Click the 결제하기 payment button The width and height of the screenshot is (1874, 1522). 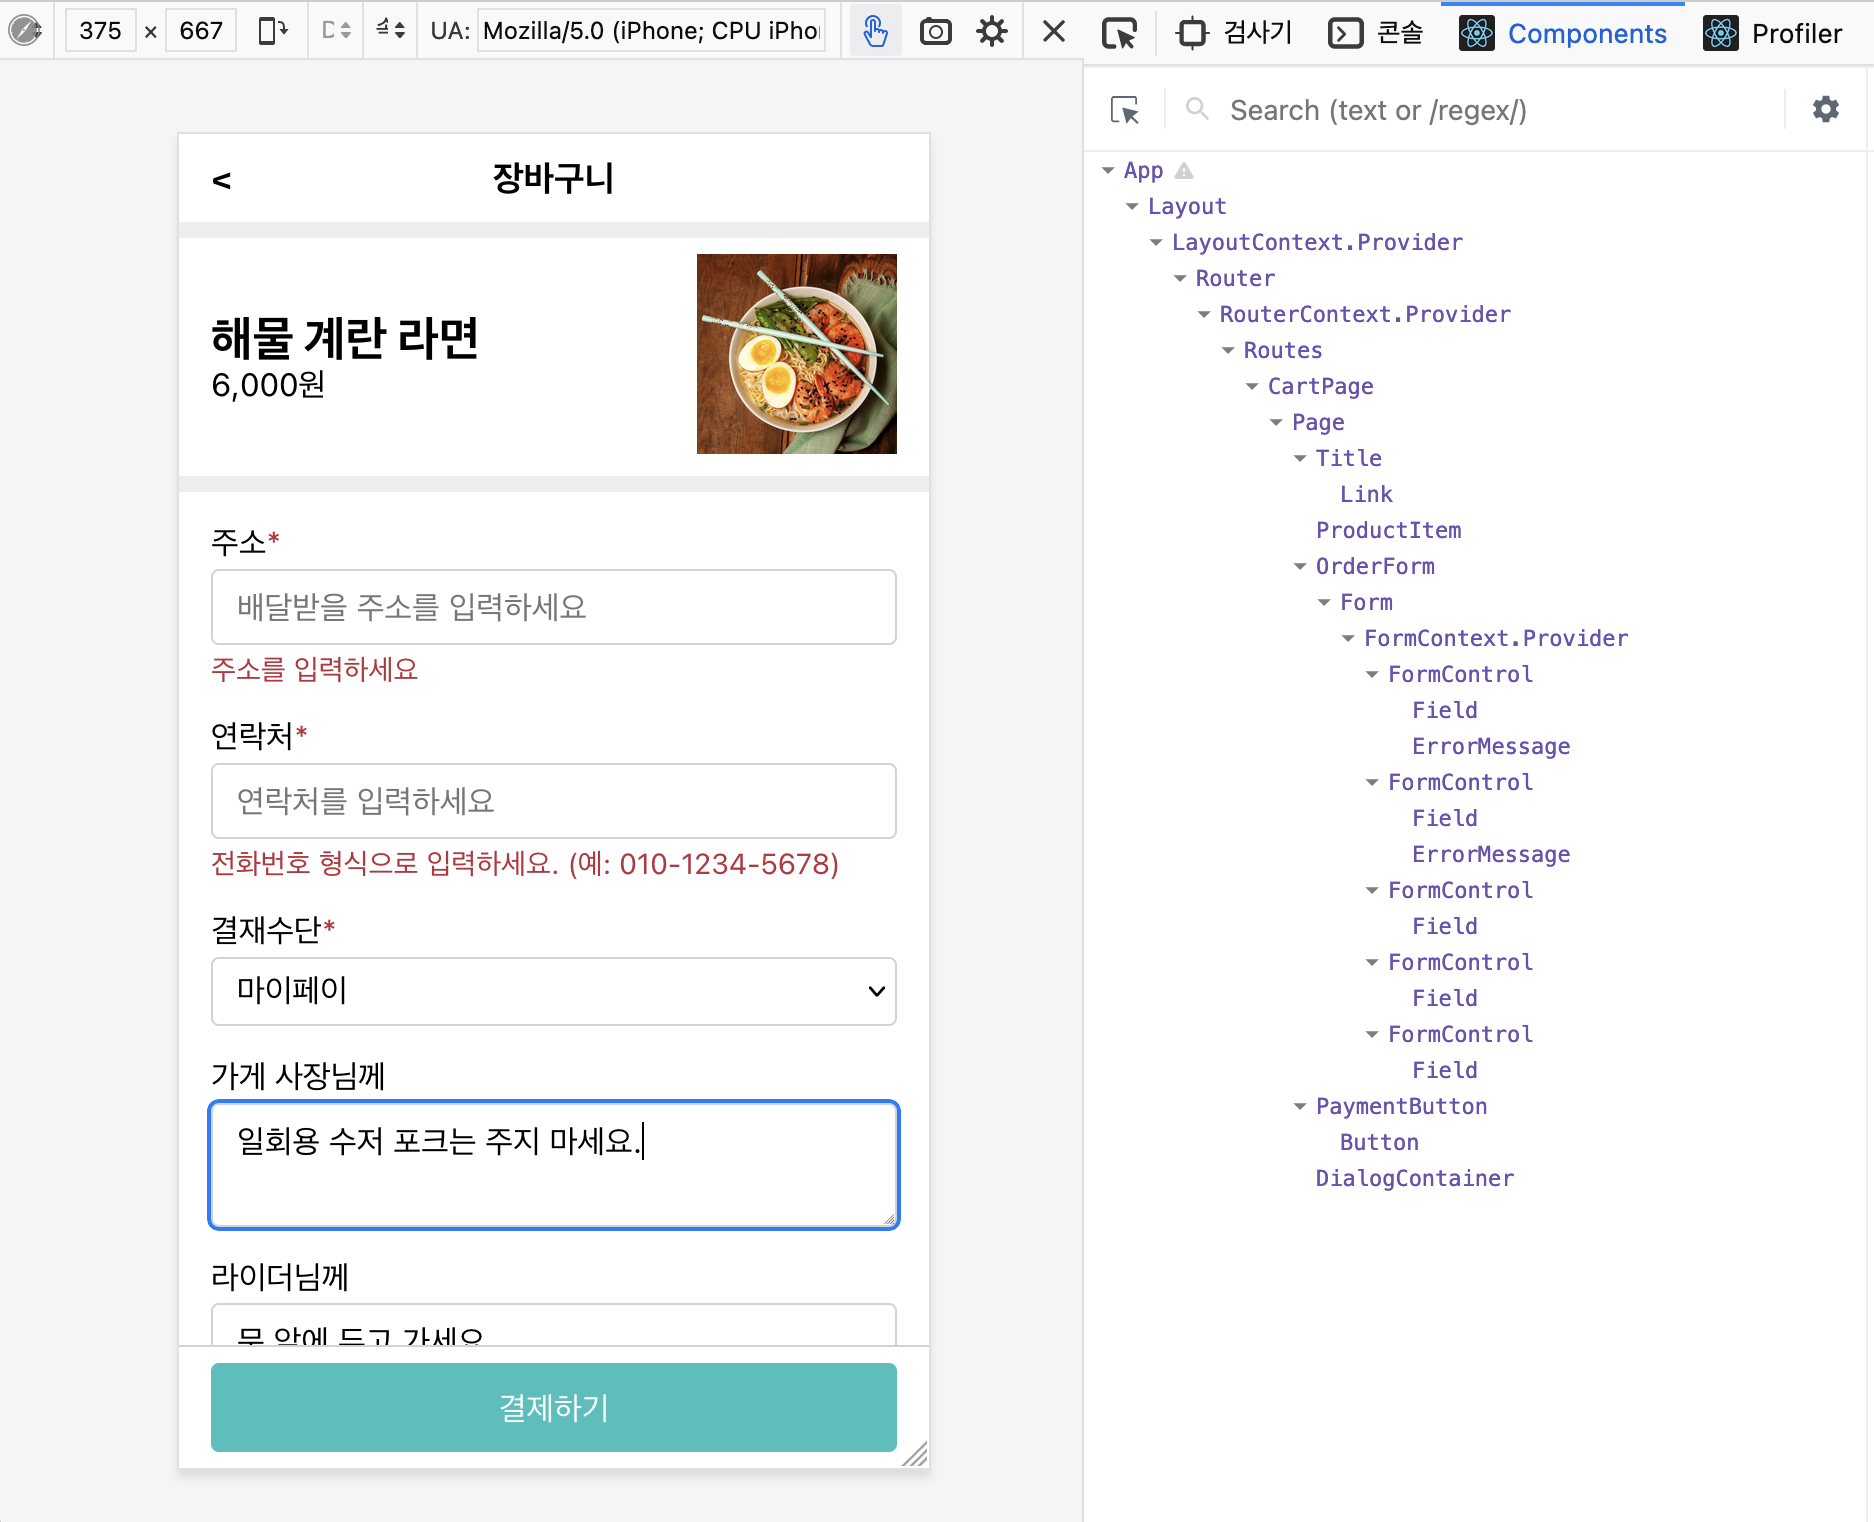point(554,1407)
